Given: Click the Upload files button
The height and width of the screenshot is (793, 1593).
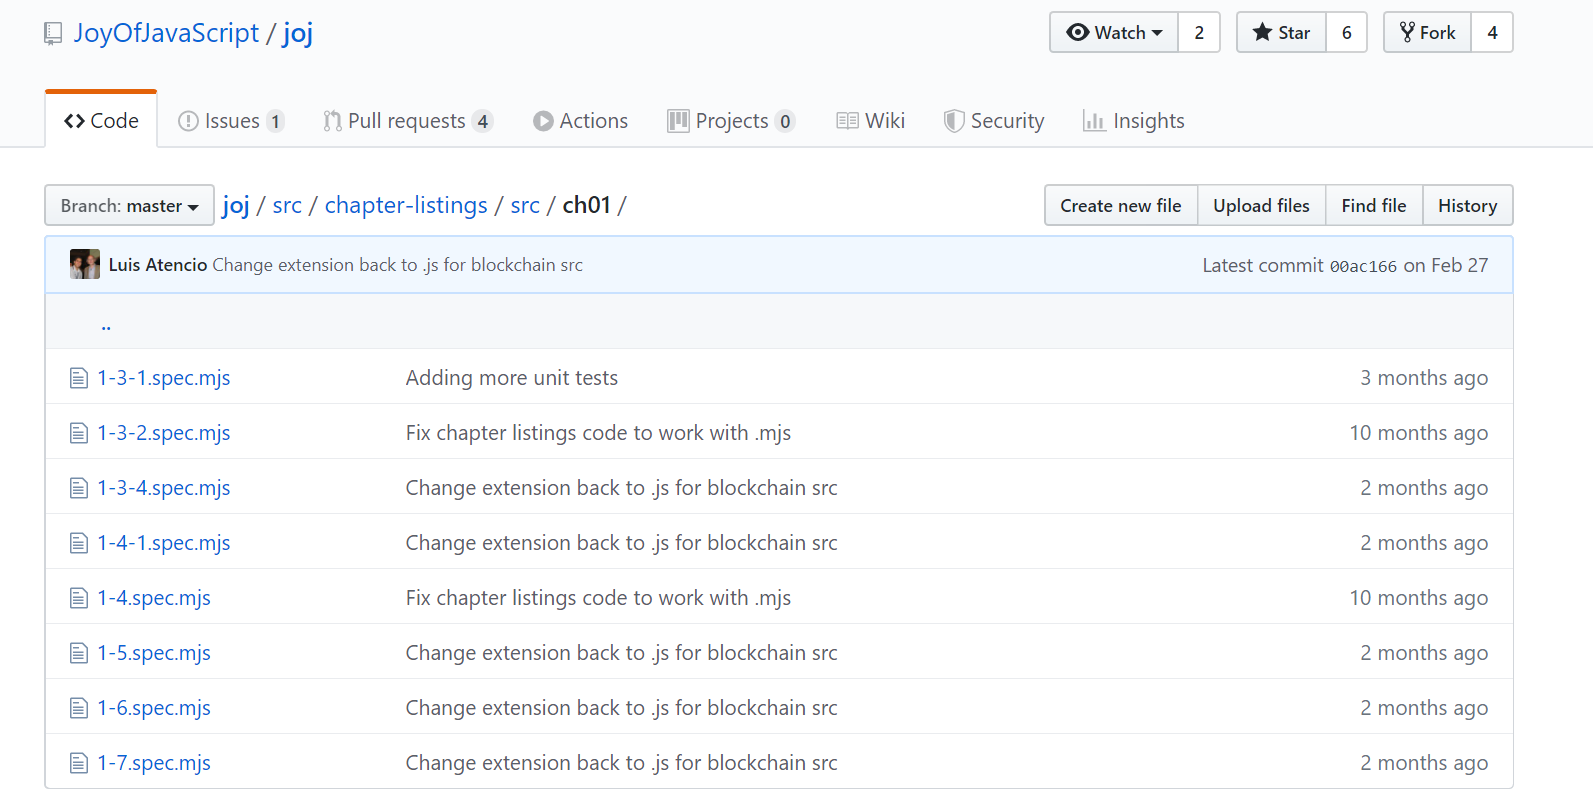Looking at the screenshot, I should (1261, 205).
